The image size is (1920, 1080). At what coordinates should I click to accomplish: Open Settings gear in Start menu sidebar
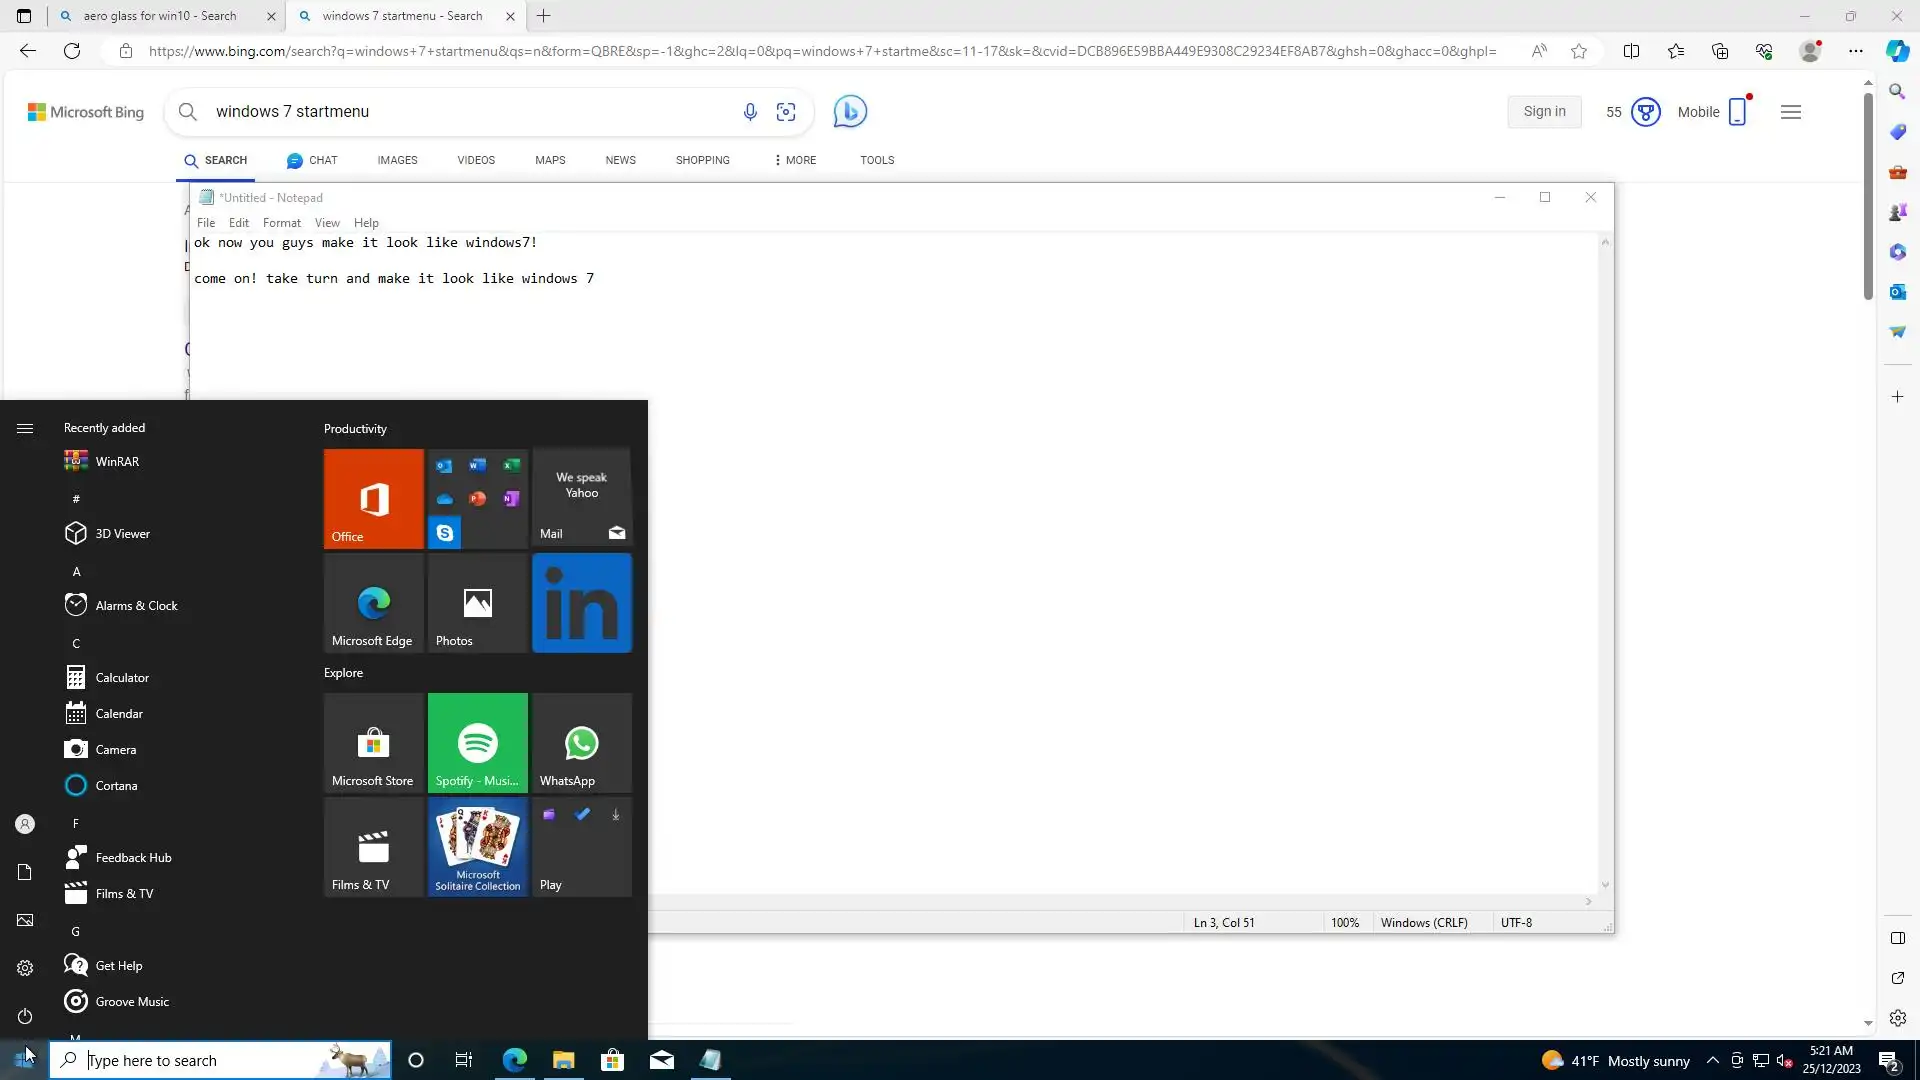[25, 968]
